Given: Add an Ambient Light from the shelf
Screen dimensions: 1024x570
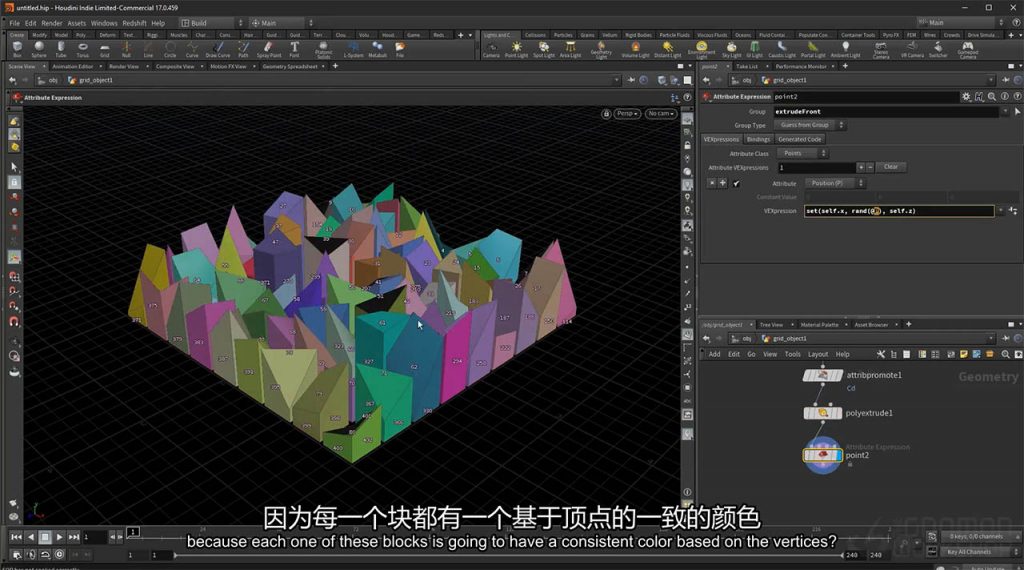Looking at the screenshot, I should click(845, 49).
